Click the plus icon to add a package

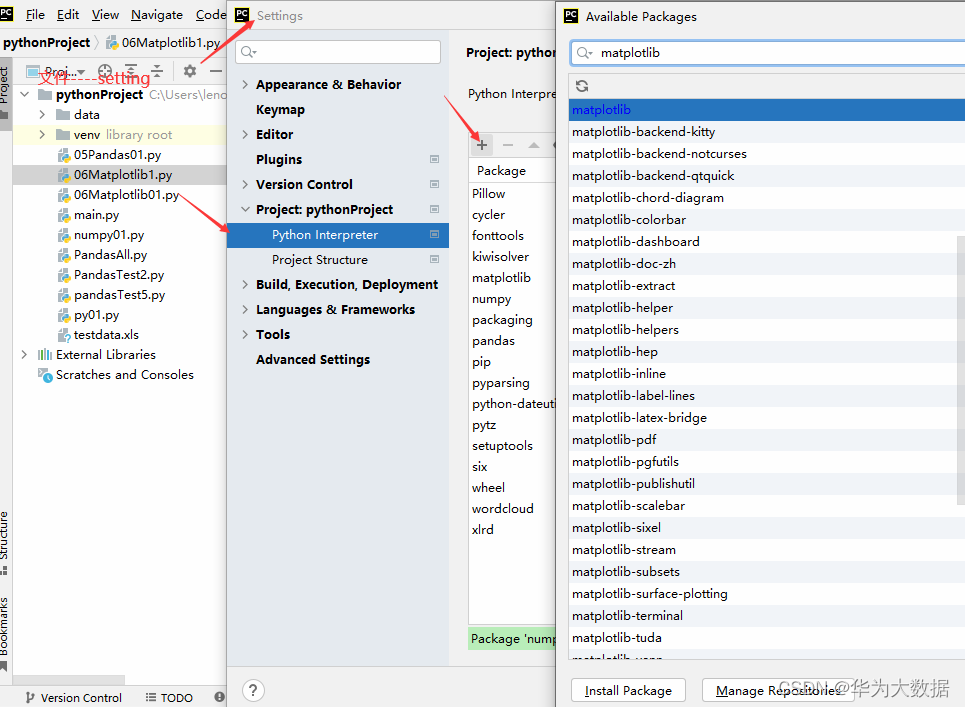[x=482, y=145]
